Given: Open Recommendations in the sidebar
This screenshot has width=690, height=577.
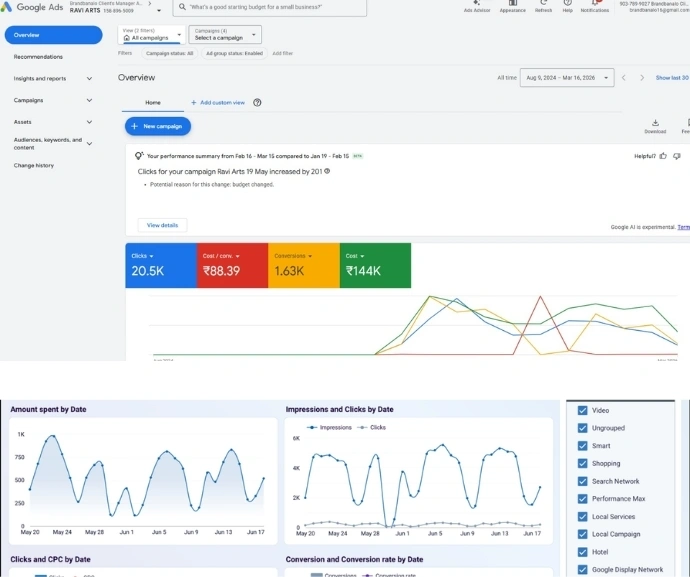Looking at the screenshot, I should [38, 57].
